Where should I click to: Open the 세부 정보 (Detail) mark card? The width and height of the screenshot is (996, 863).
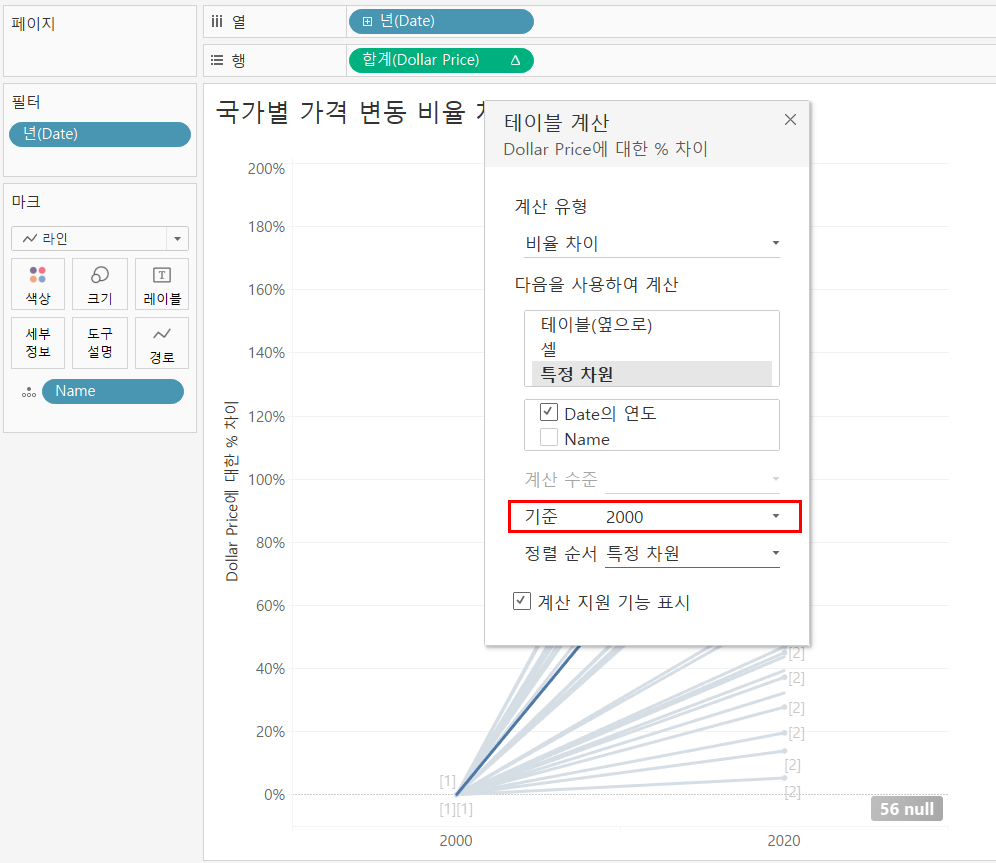point(37,343)
